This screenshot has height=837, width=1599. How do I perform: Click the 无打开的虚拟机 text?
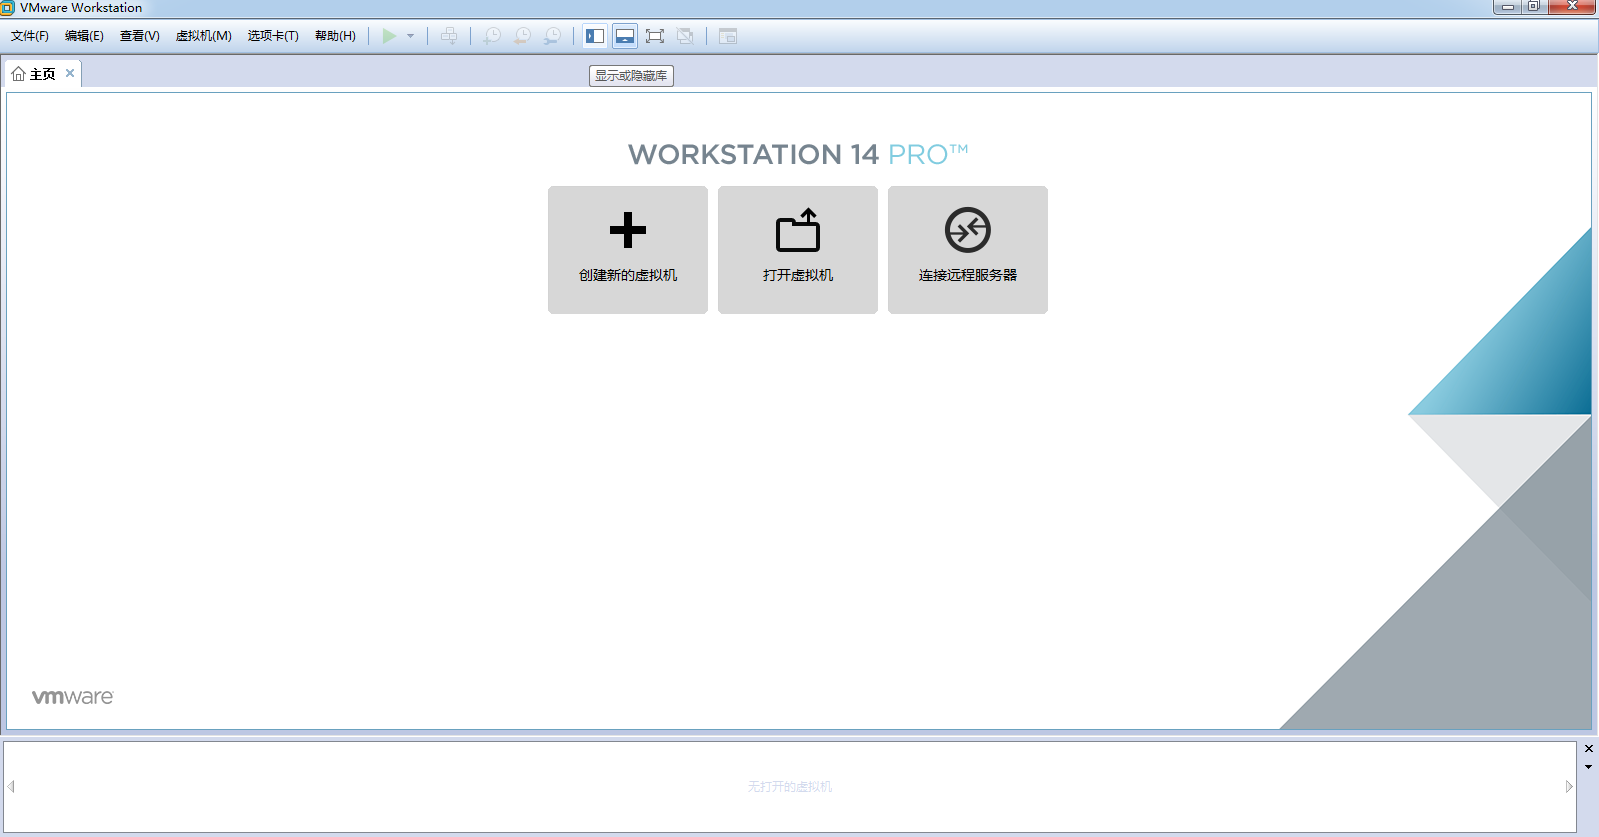(x=790, y=787)
